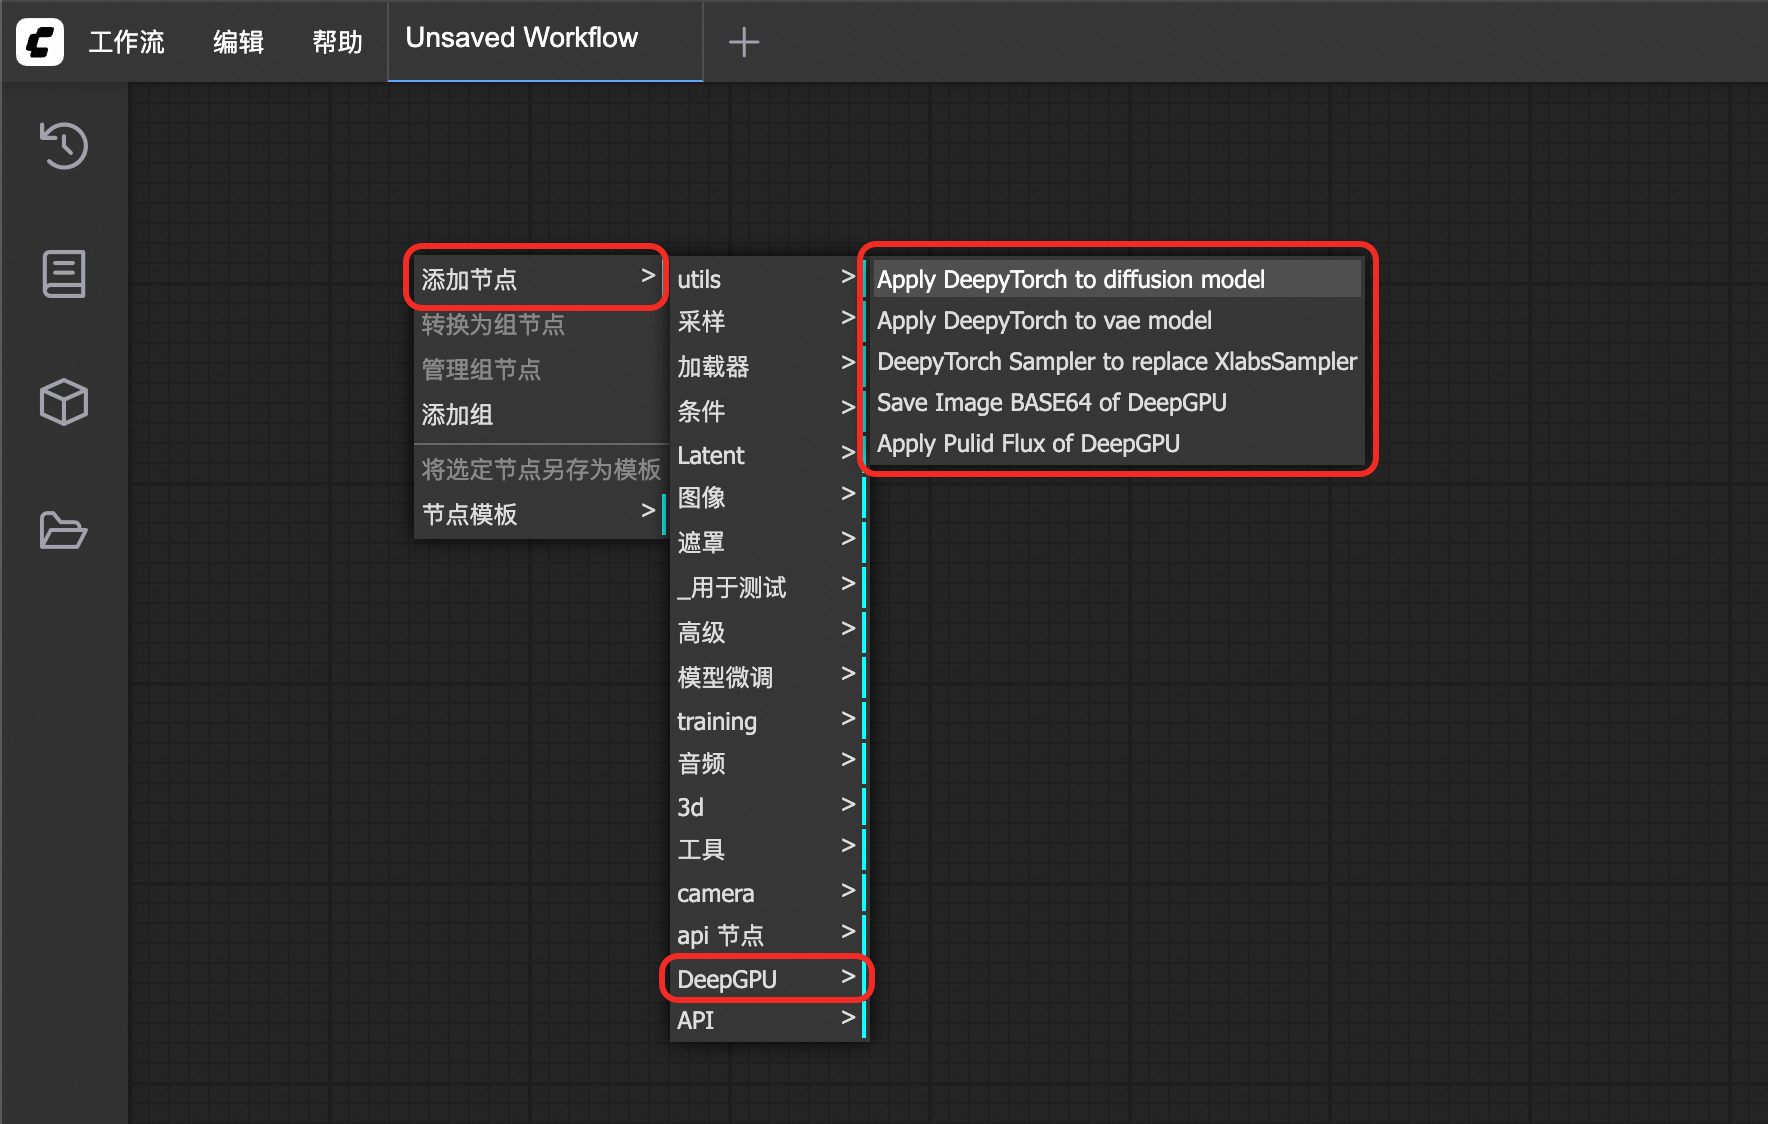Expand the 添加节点 submenu
This screenshot has width=1768, height=1124.
click(538, 279)
